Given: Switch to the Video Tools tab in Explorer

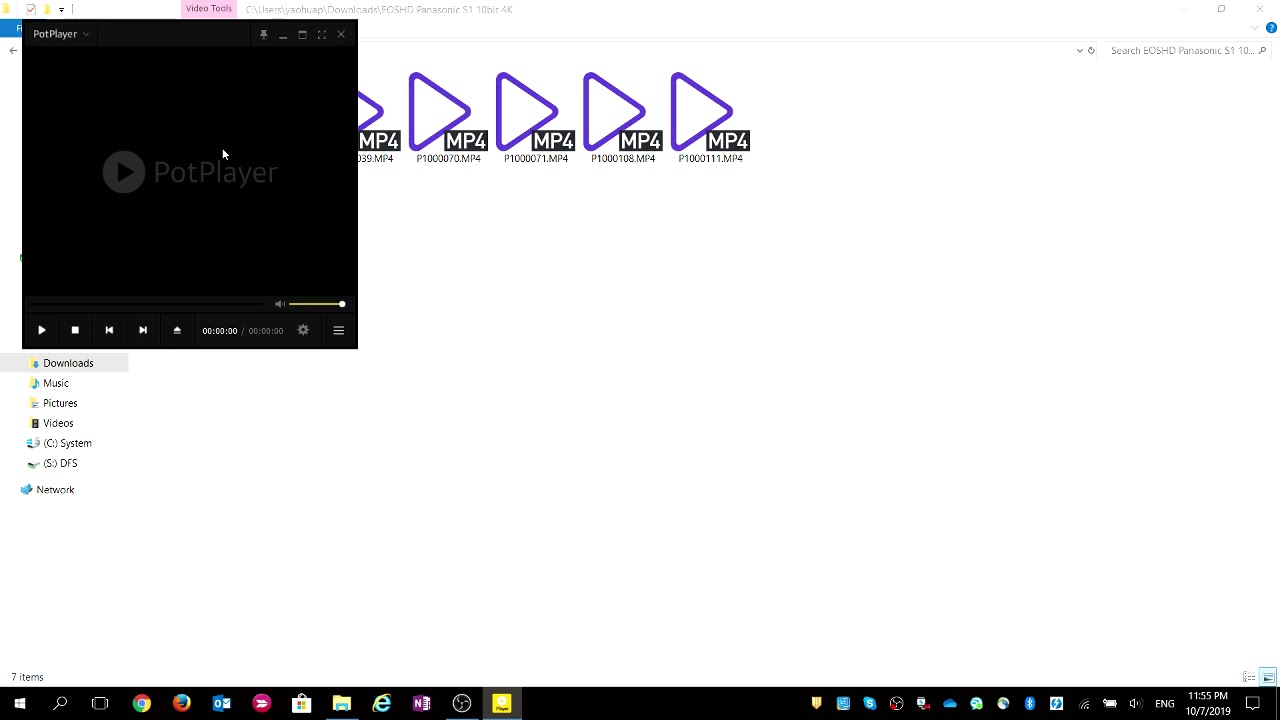Looking at the screenshot, I should [x=208, y=8].
